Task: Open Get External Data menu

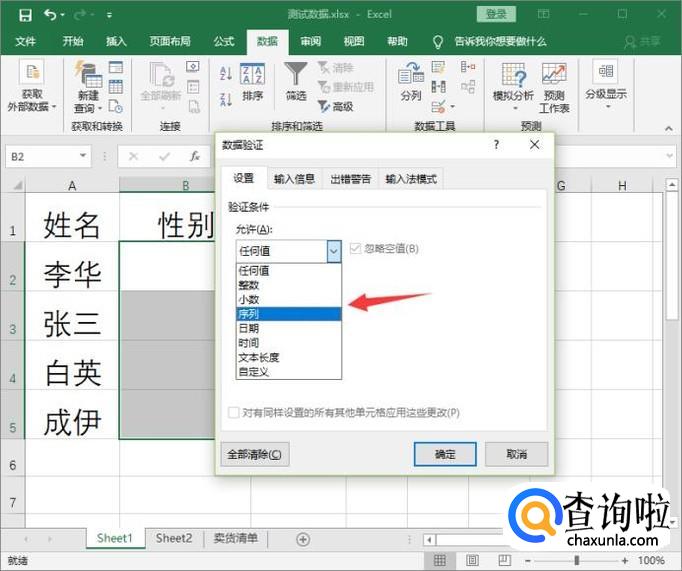Action: 32,87
